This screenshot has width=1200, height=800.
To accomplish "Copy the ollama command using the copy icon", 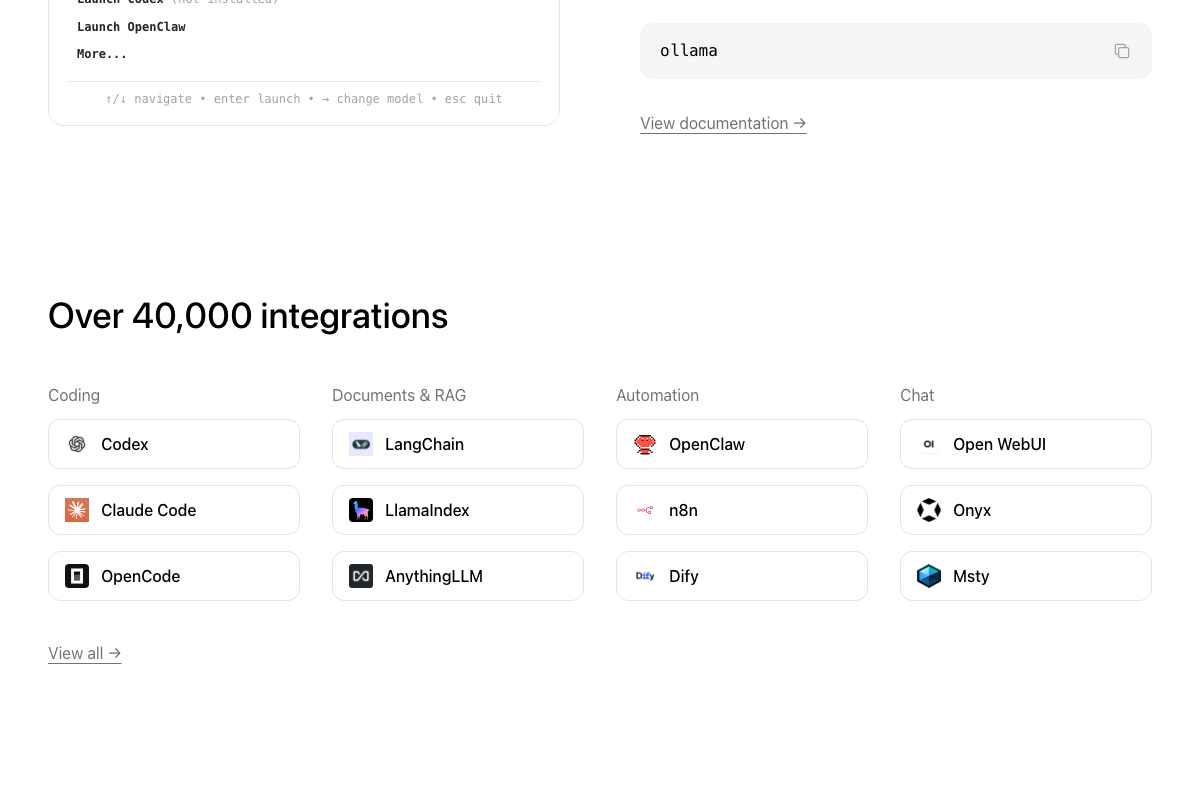I will pos(1121,50).
